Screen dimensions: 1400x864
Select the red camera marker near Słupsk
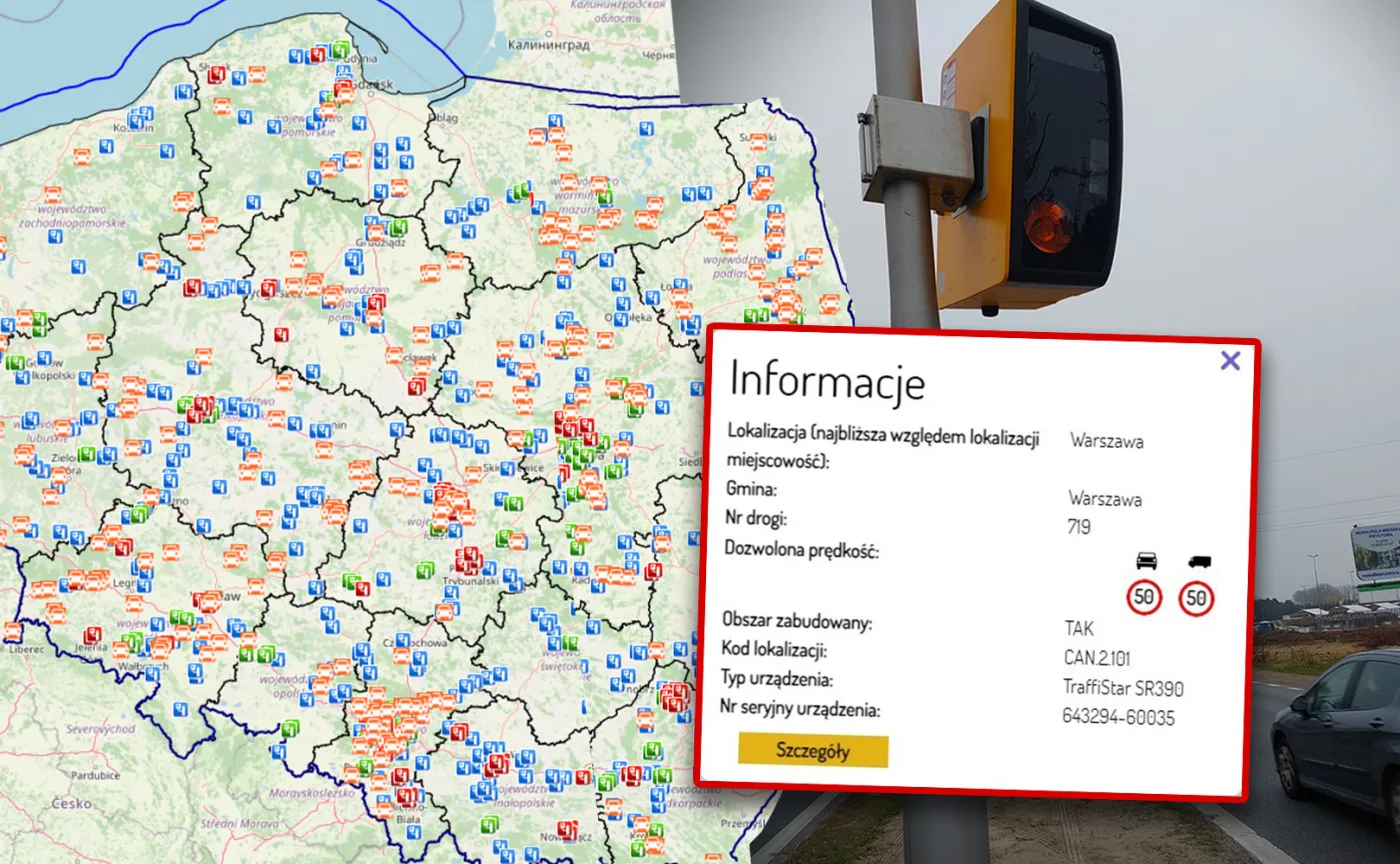[217, 74]
